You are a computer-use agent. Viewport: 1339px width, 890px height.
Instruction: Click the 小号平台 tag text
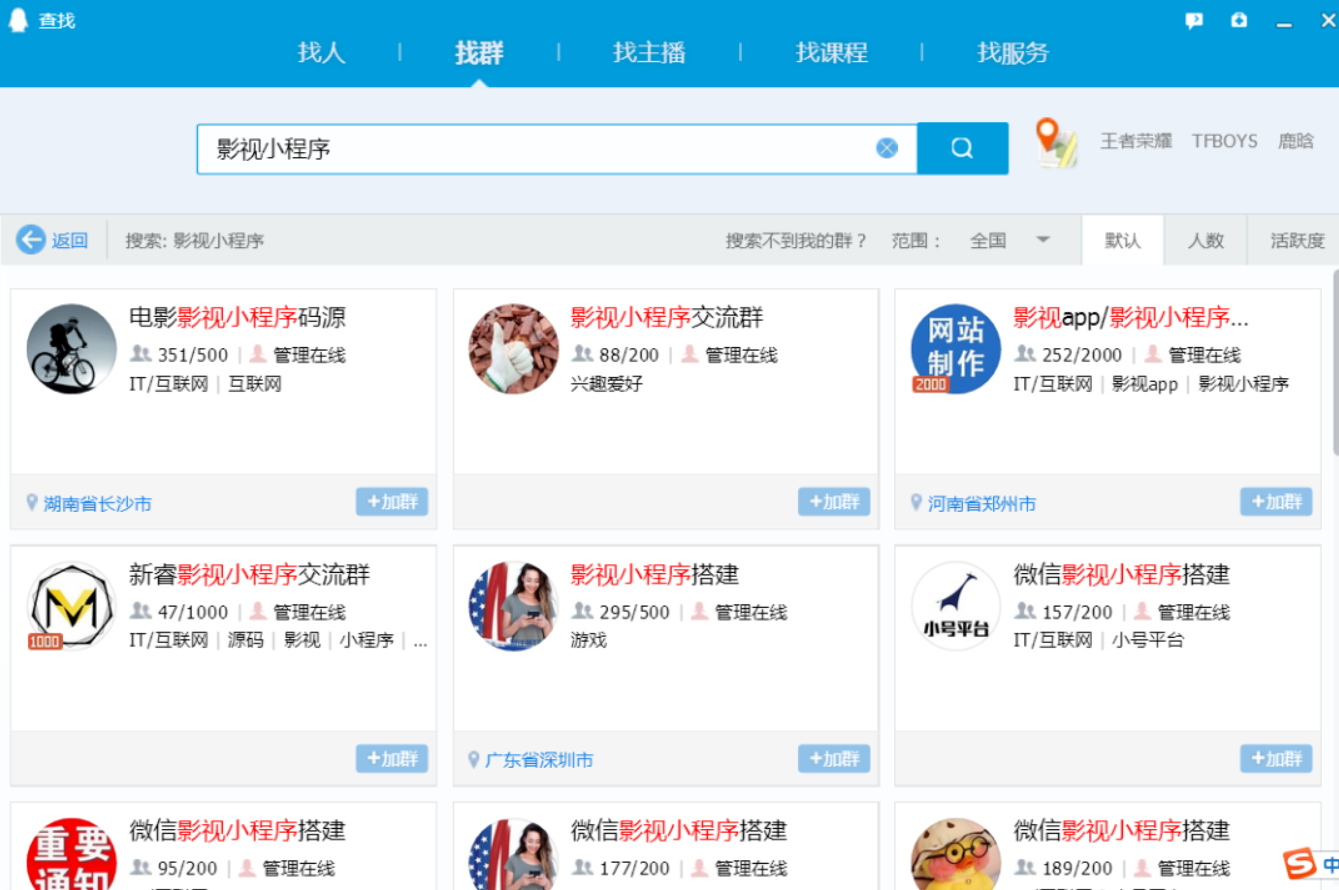coord(1148,640)
